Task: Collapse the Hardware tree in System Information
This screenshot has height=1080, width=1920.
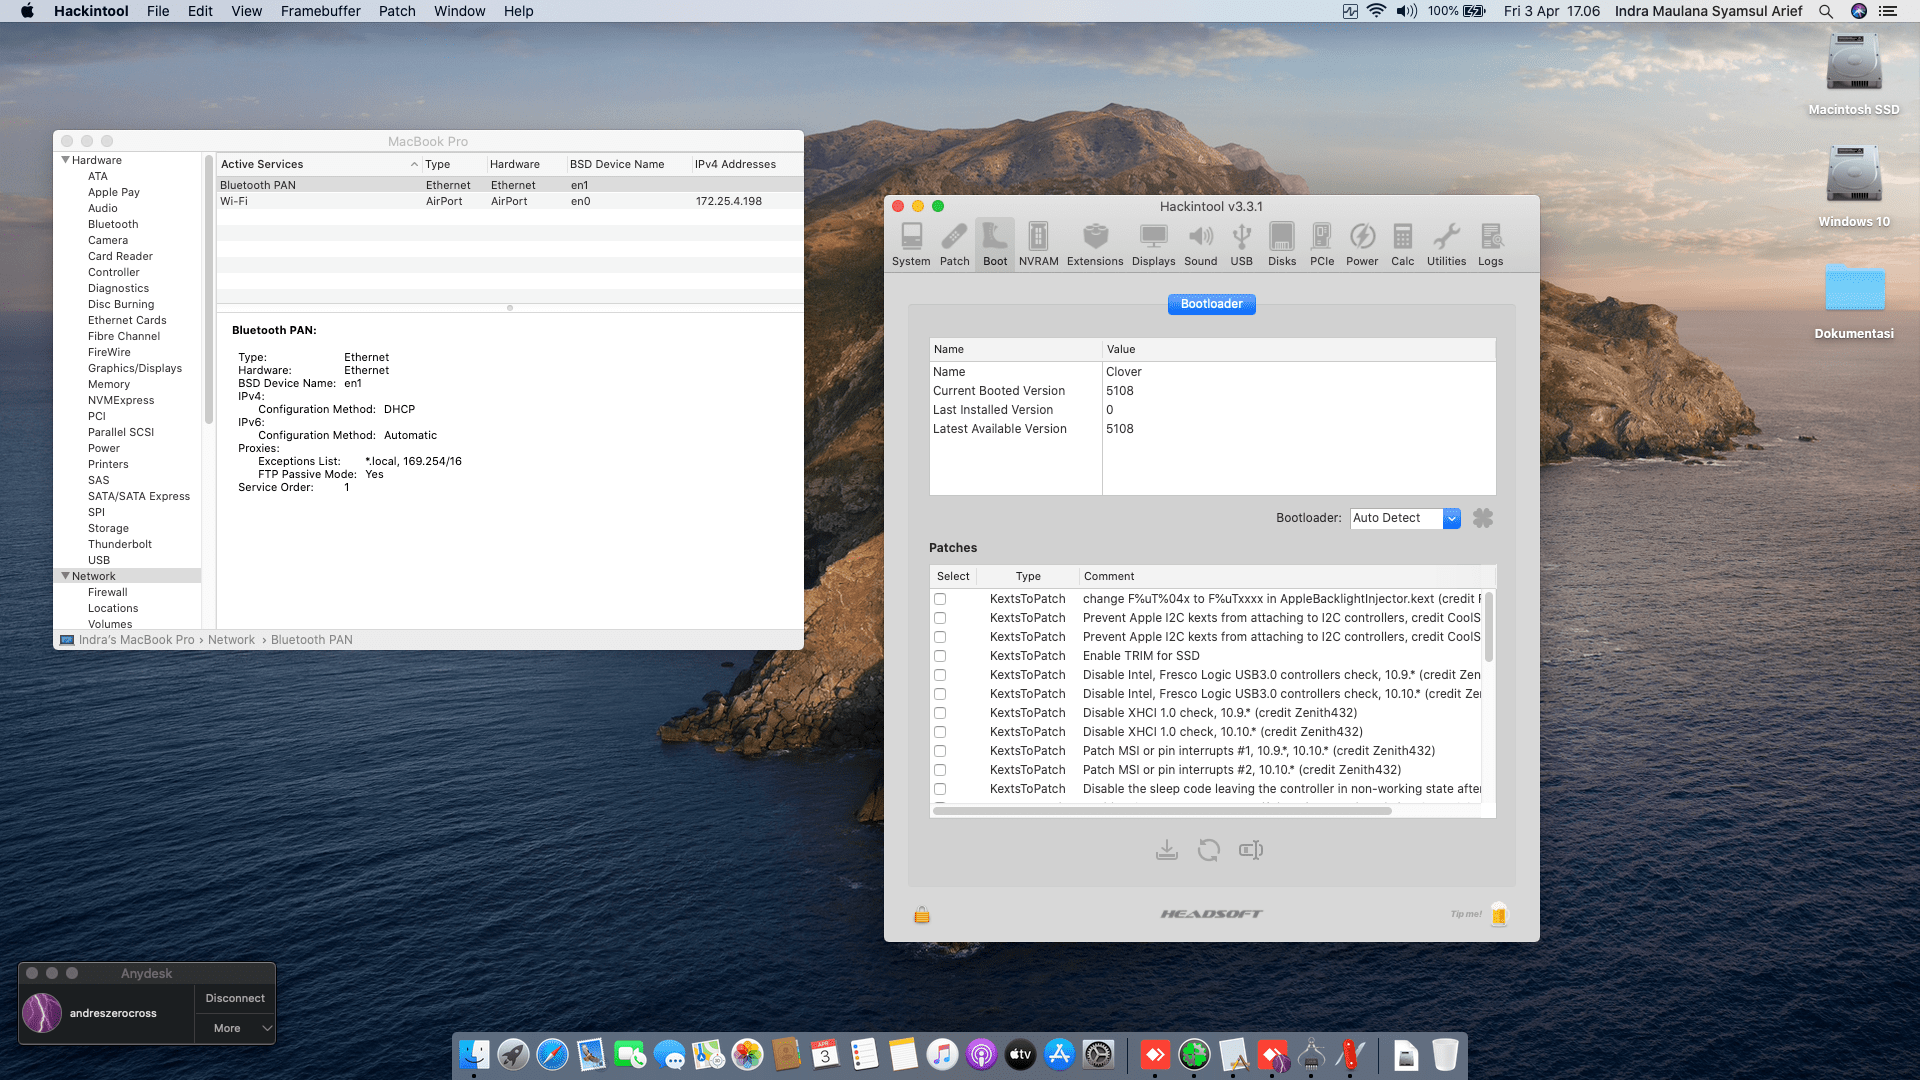Action: 66,160
